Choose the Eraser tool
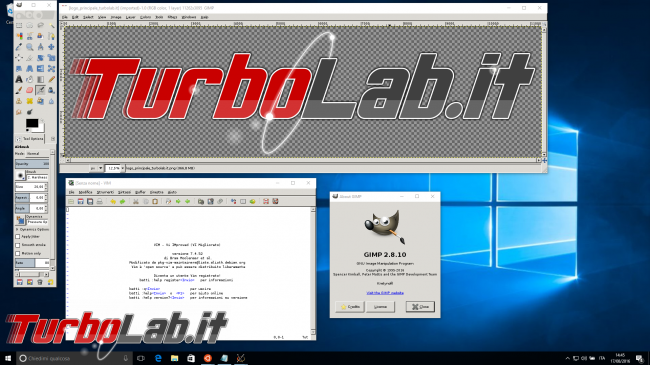The width and height of the screenshot is (650, 365). click(x=30, y=90)
